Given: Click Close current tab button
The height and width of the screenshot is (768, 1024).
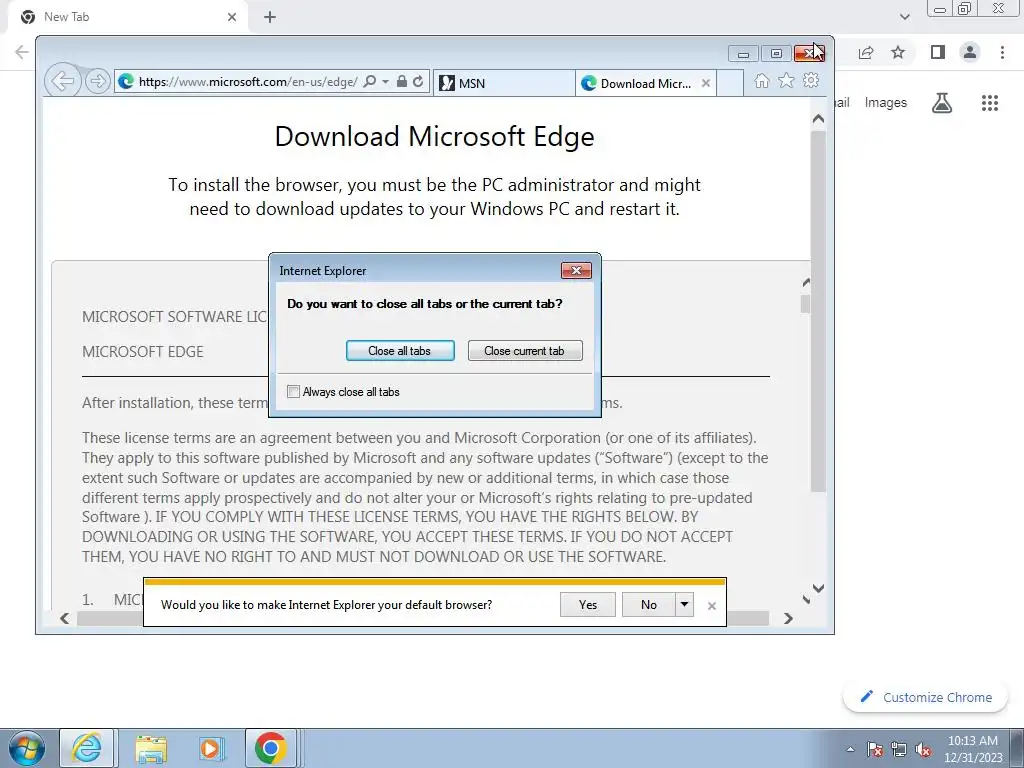Looking at the screenshot, I should (x=524, y=351).
